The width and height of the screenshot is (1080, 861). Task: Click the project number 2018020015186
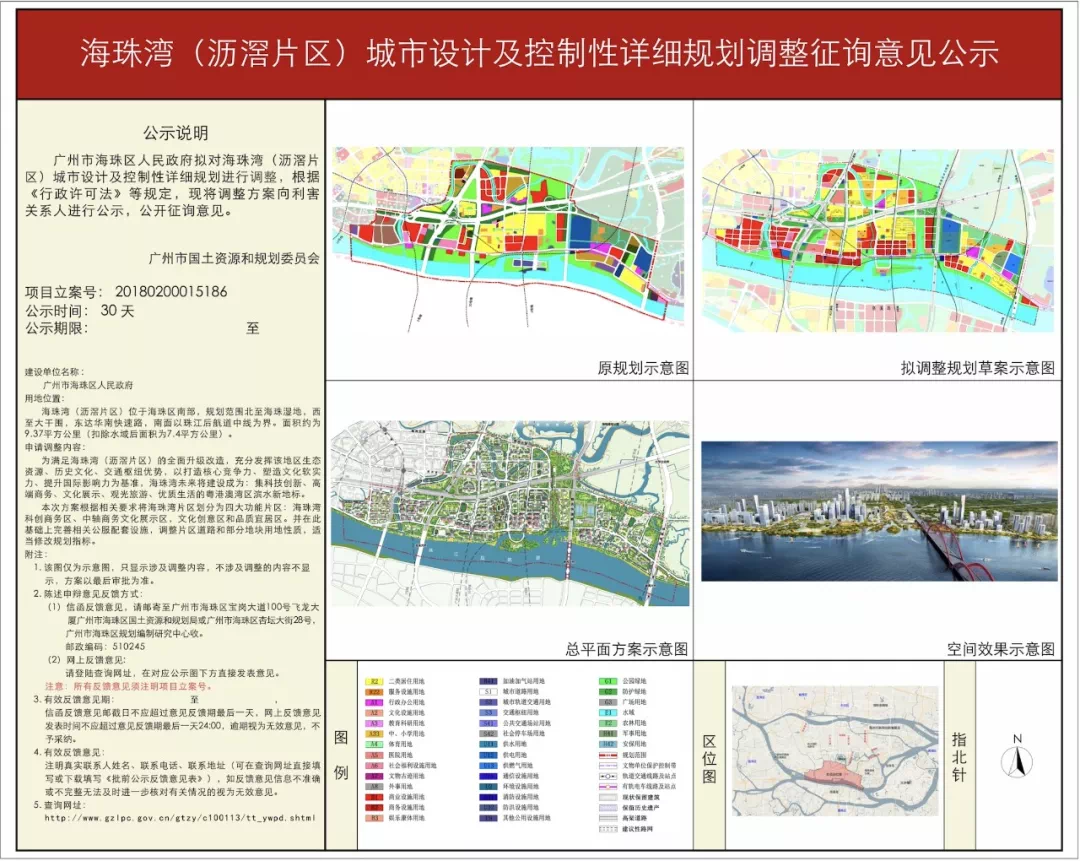click(x=171, y=292)
